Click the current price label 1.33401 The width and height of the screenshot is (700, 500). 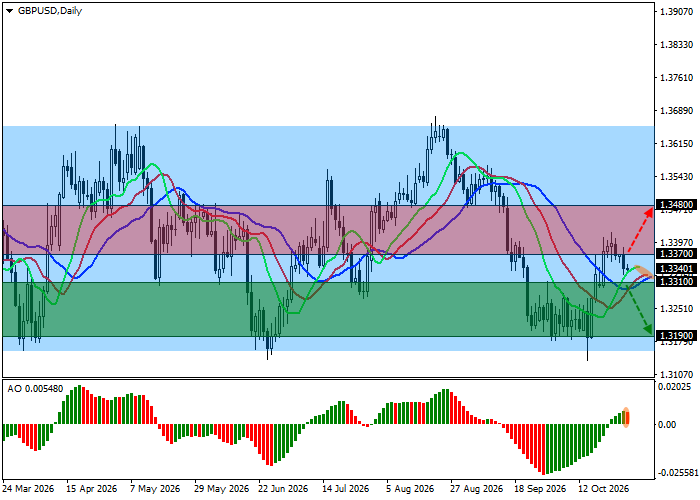[x=677, y=269]
